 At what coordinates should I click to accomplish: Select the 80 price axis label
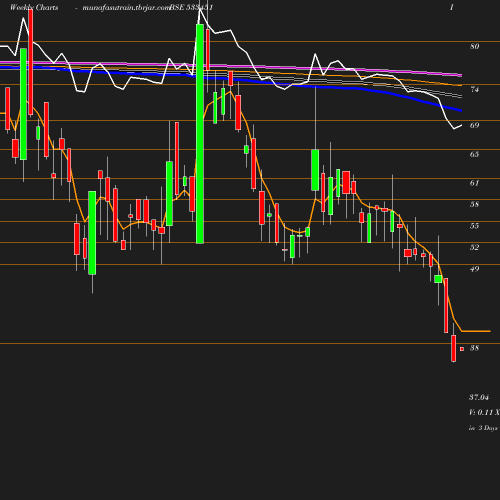(x=475, y=46)
